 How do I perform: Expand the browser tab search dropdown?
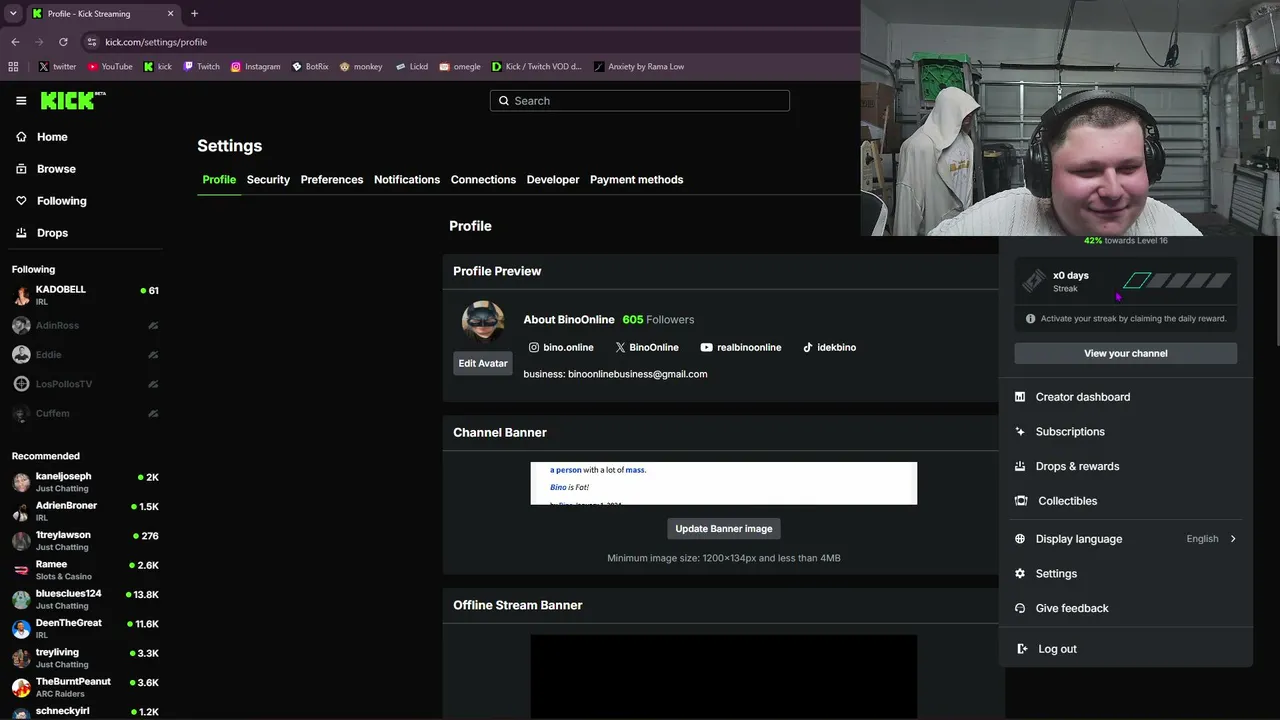coord(13,14)
